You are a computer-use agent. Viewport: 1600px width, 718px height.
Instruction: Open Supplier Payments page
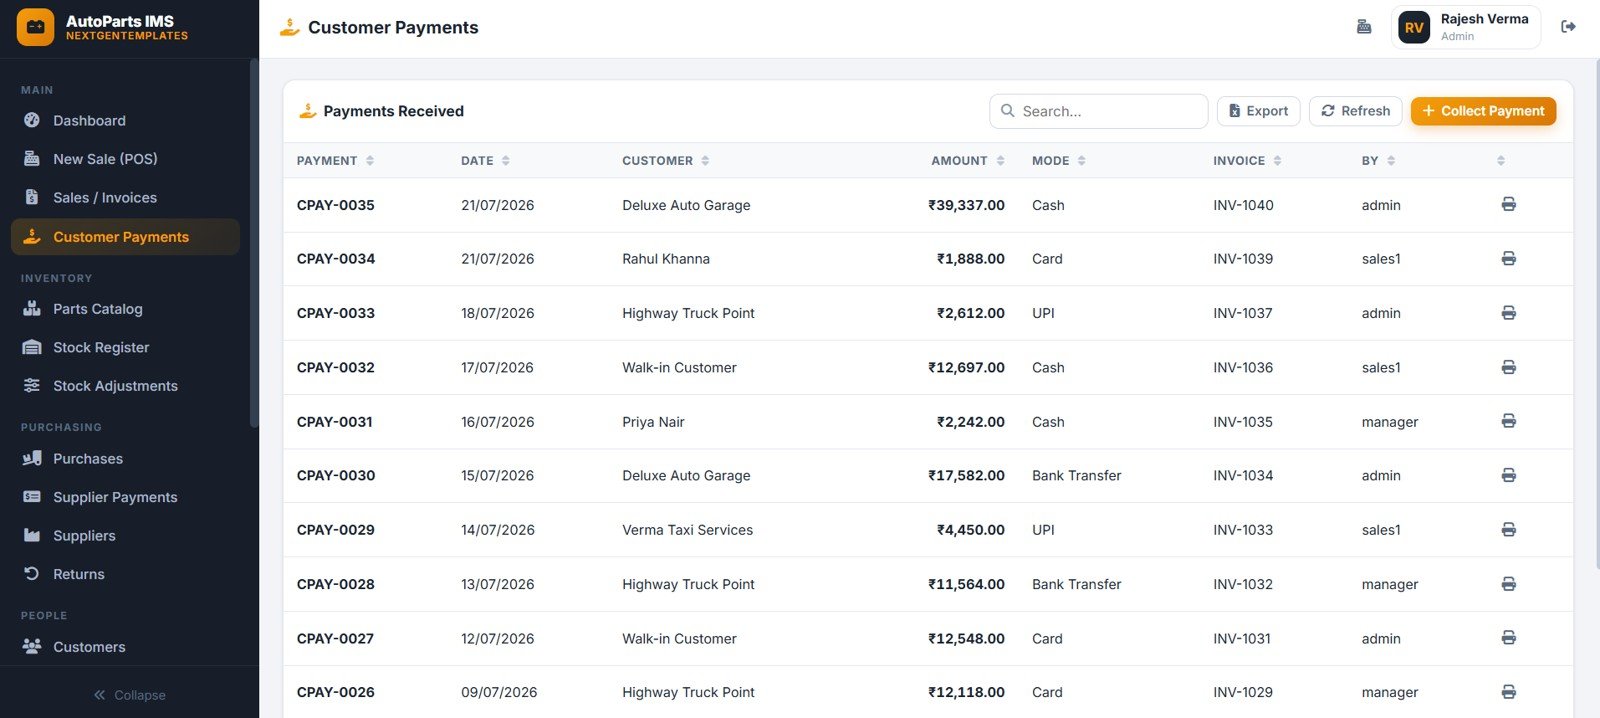point(125,497)
